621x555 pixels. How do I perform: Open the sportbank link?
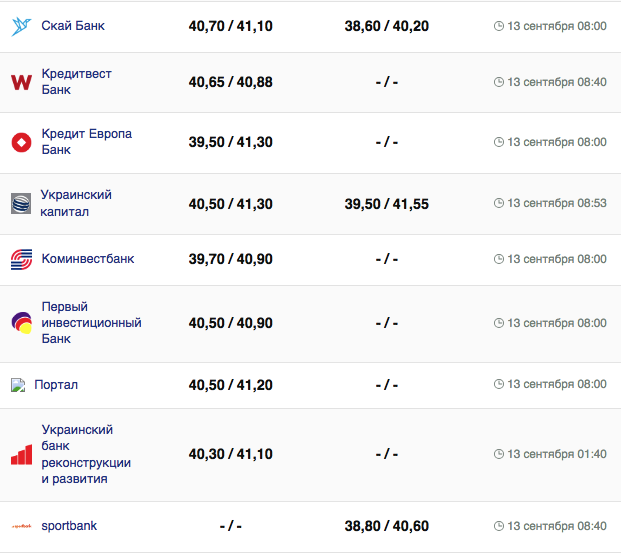pyautogui.click(x=69, y=526)
